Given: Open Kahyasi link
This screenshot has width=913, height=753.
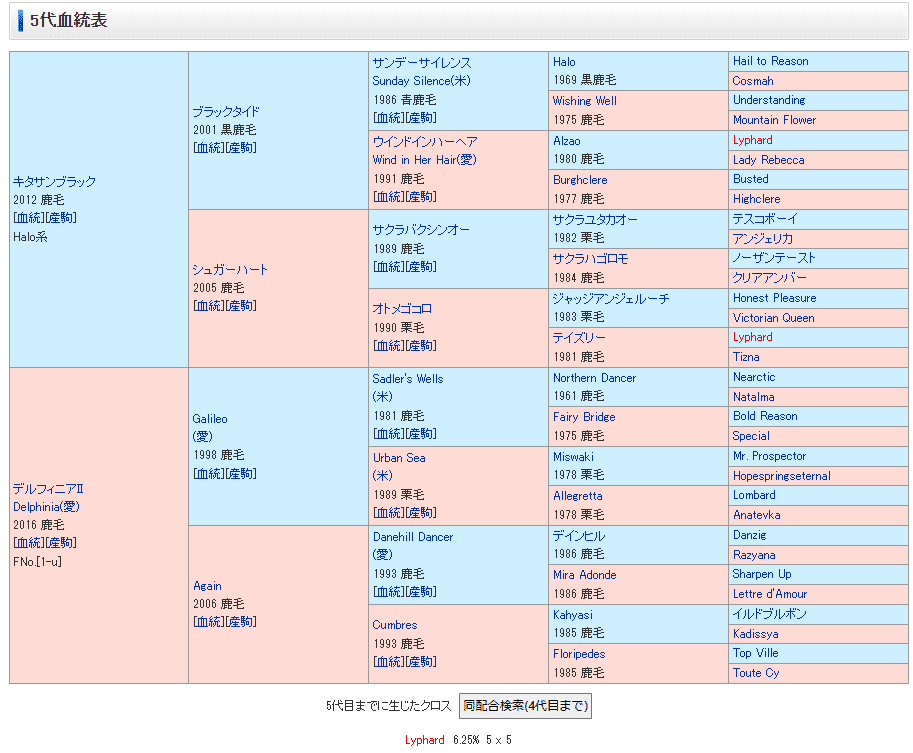Looking at the screenshot, I should pyautogui.click(x=573, y=615).
